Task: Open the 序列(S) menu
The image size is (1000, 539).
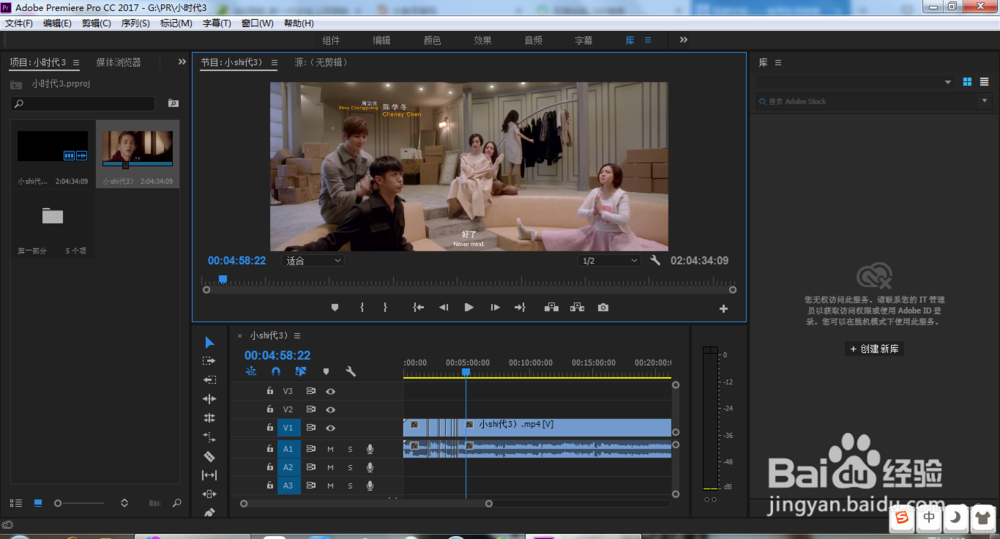Action: pos(135,23)
